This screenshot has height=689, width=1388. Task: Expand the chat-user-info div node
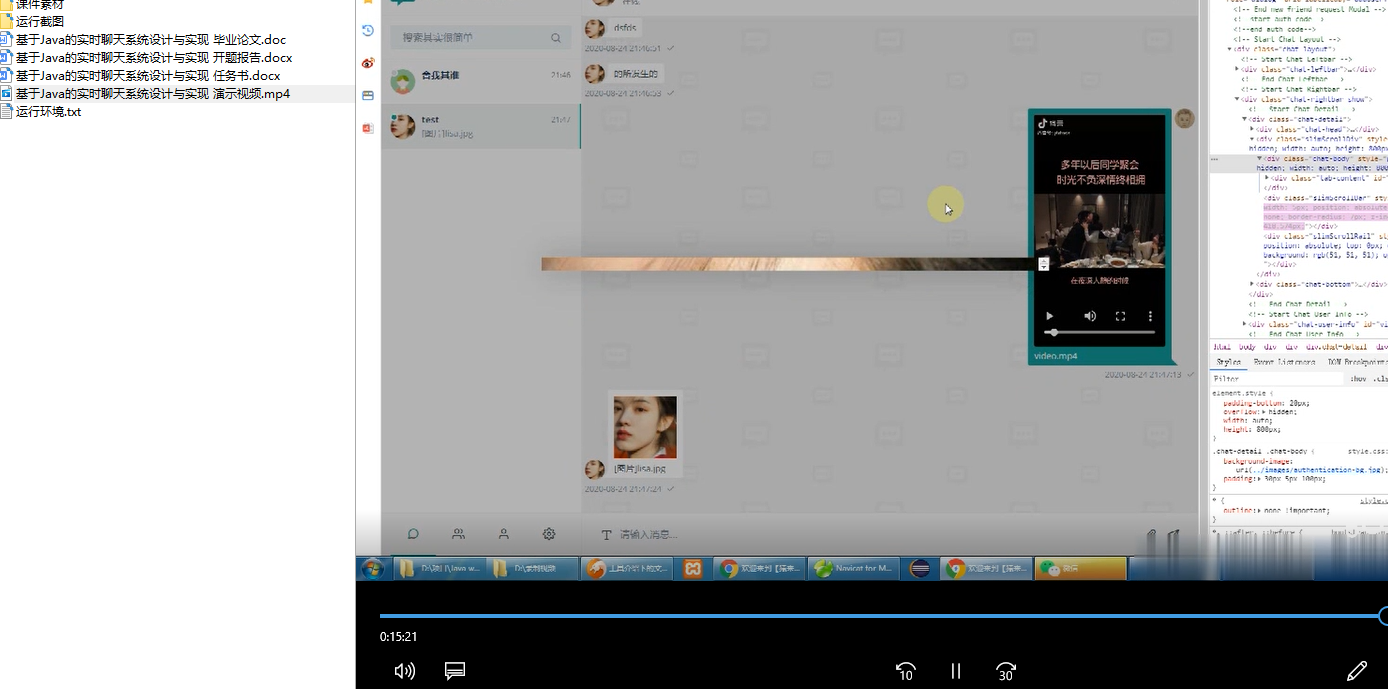pyautogui.click(x=1246, y=324)
